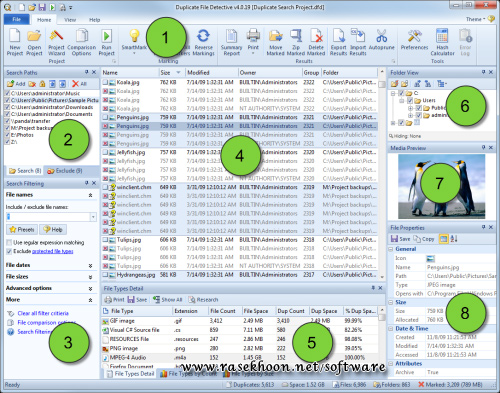Click the Run Project icon

pos(107,43)
